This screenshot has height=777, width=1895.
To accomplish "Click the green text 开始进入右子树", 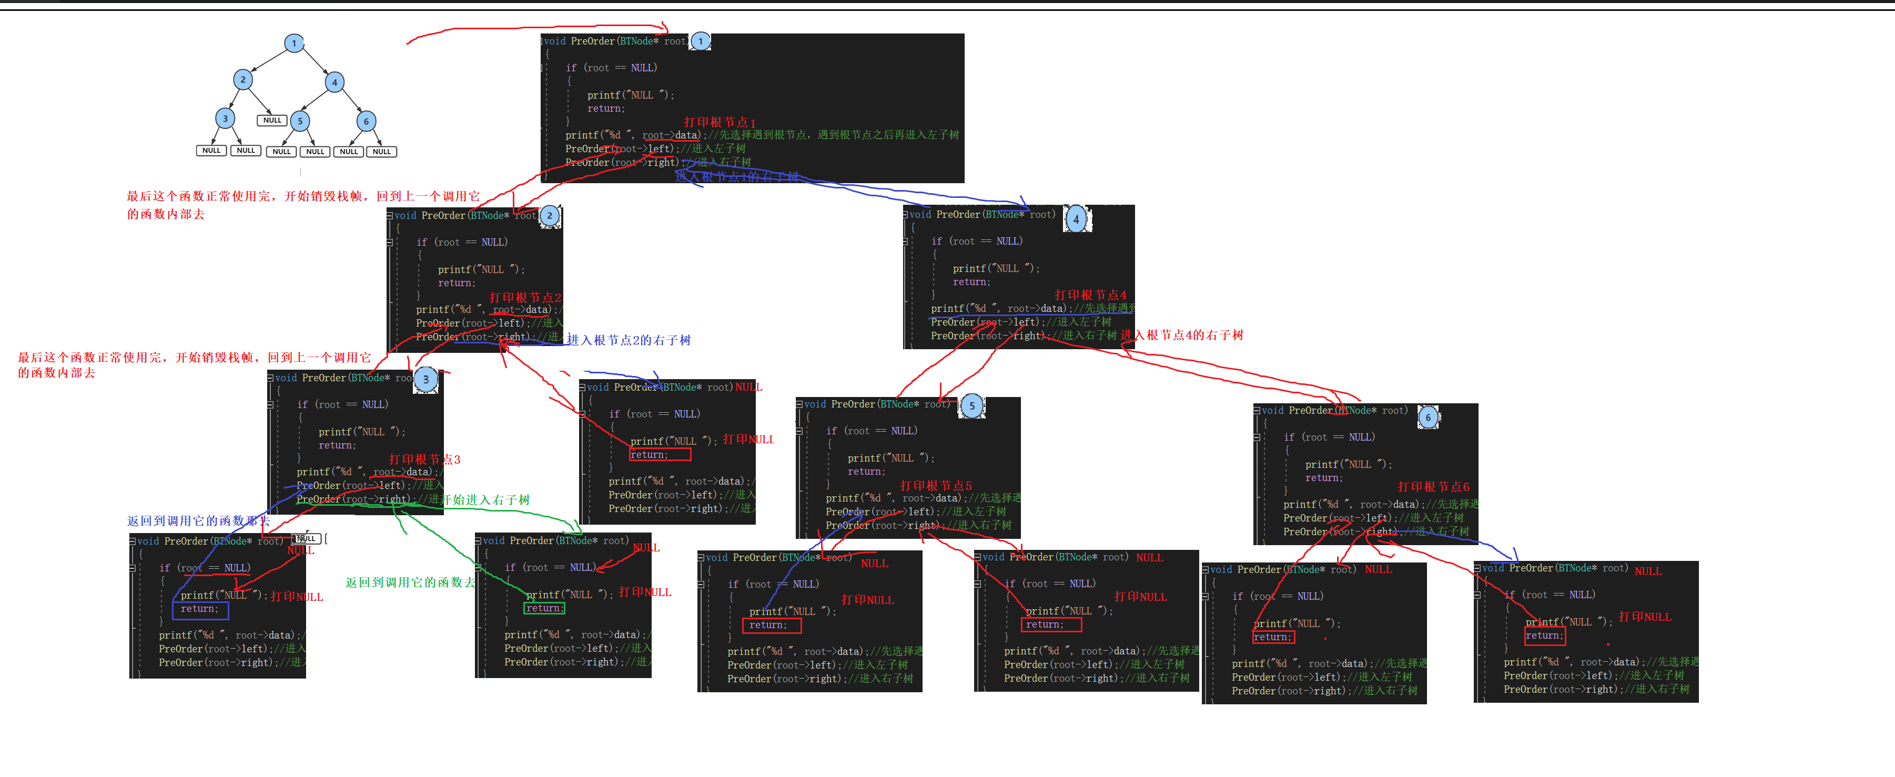I will point(485,500).
